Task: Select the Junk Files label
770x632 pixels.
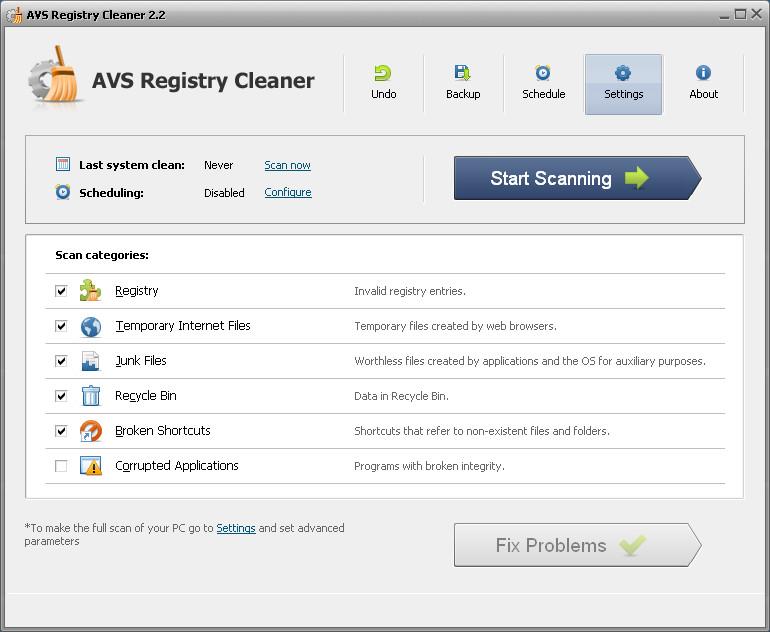Action: coord(141,360)
